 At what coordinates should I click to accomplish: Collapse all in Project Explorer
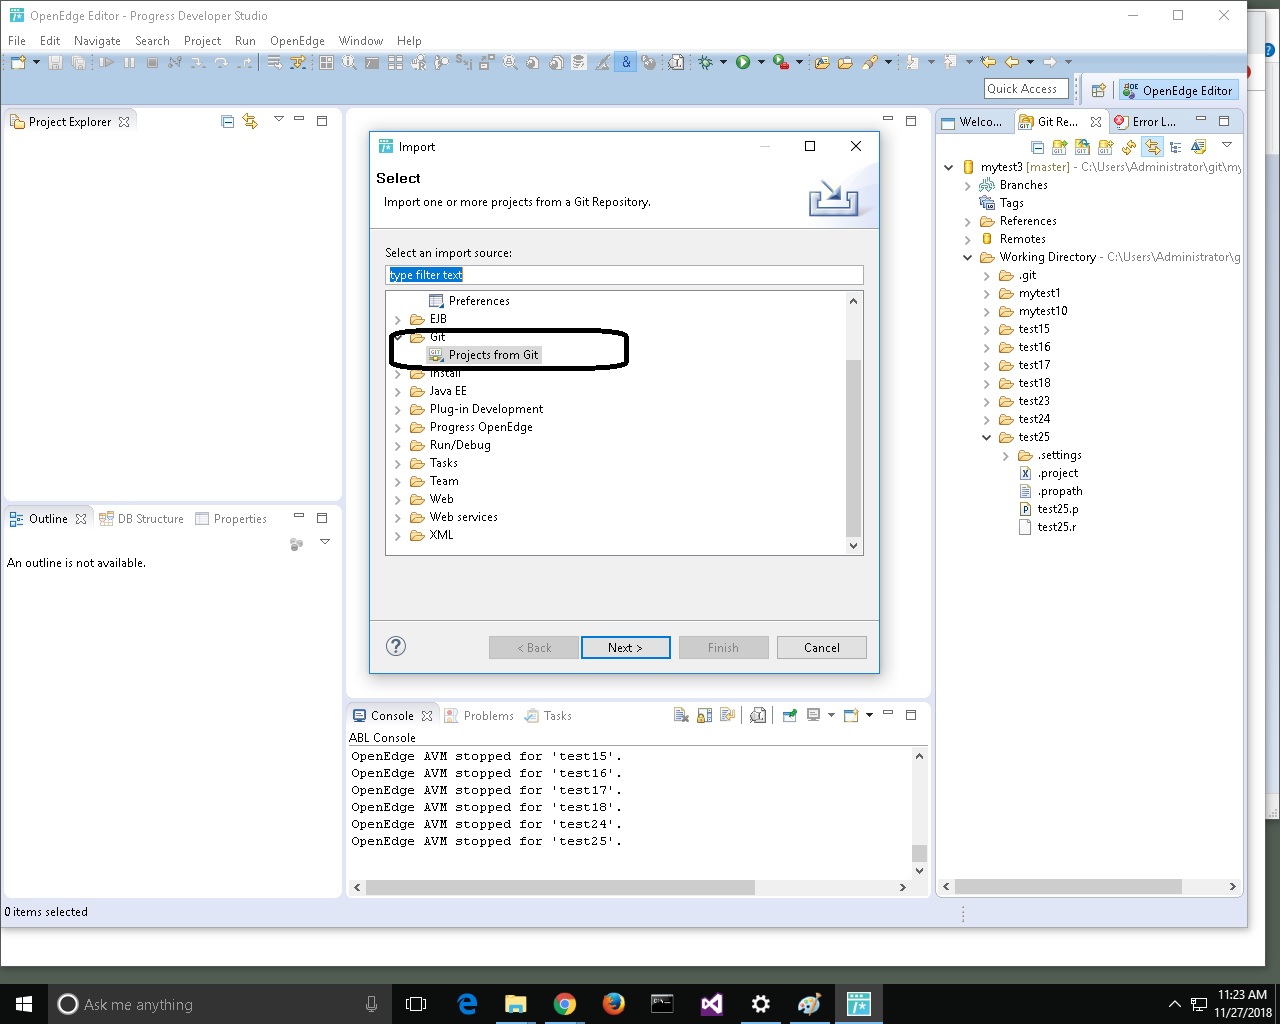227,121
